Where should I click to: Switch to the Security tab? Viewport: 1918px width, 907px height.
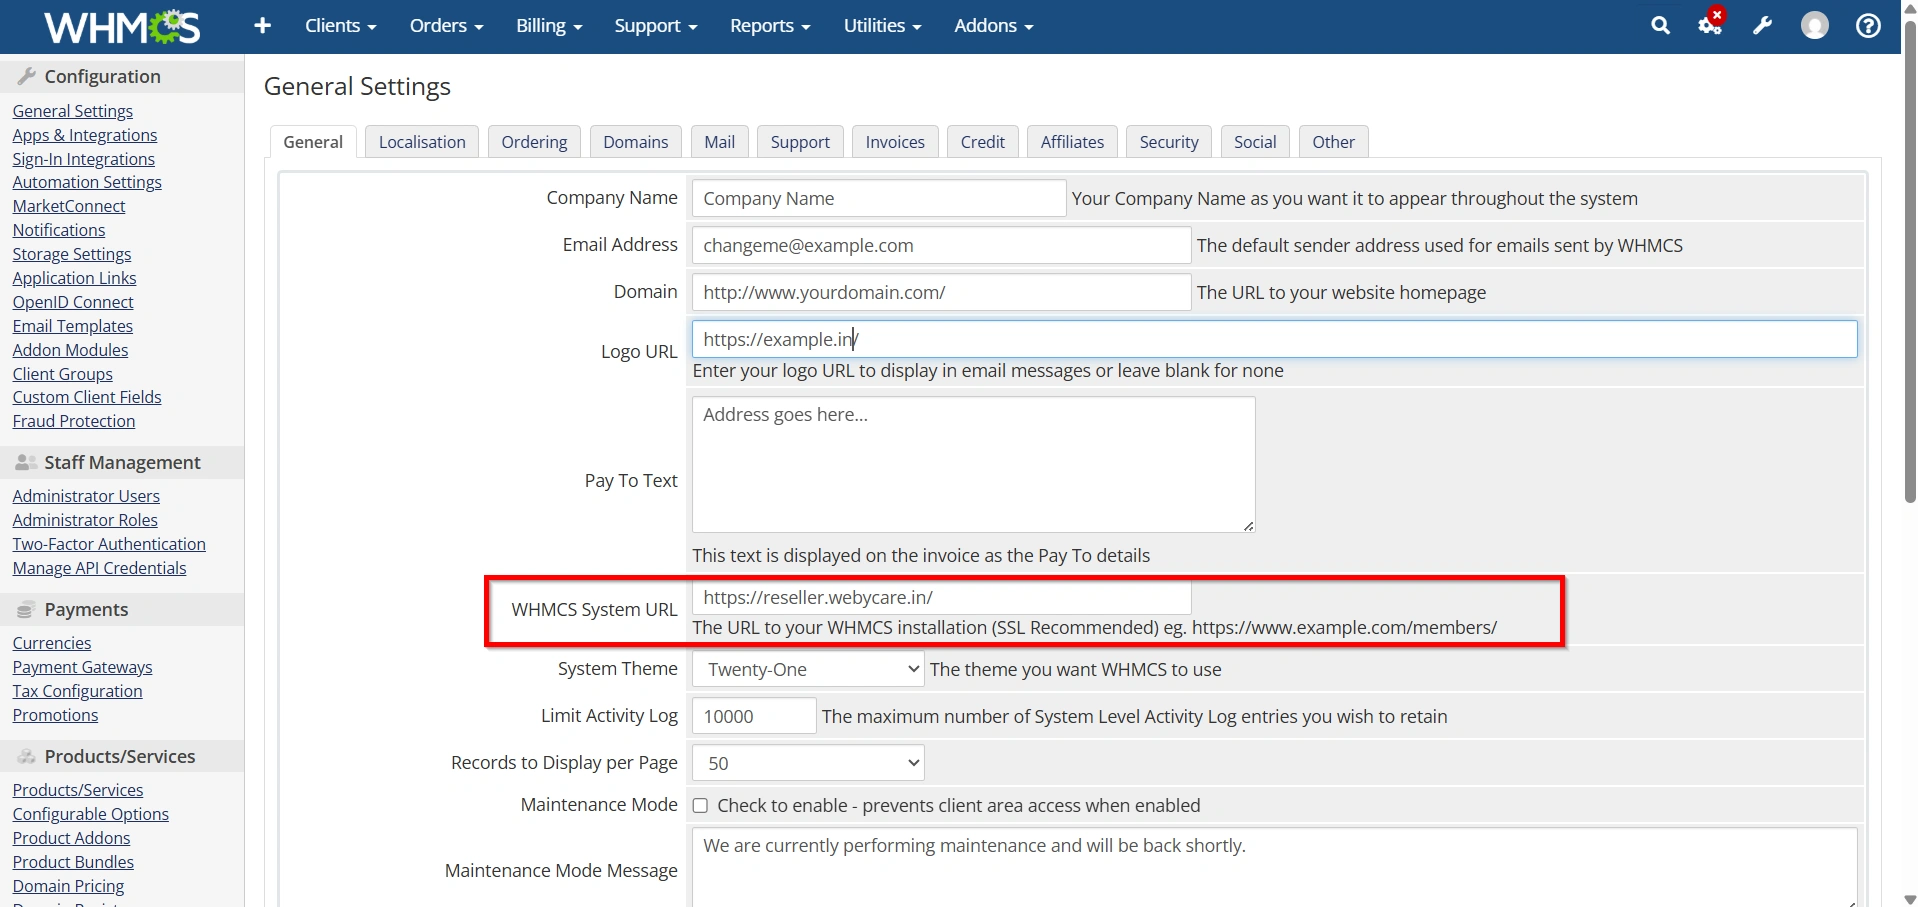[x=1168, y=142]
